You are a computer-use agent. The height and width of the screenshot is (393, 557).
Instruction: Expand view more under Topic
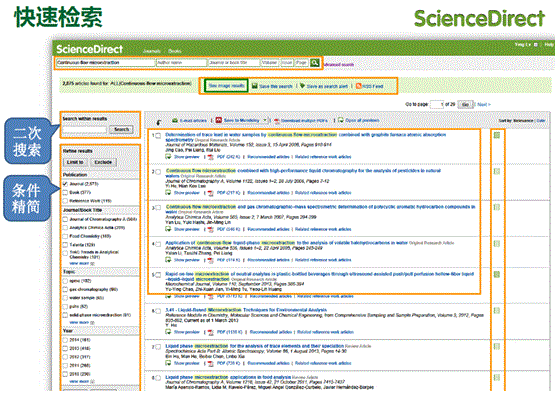[82, 323]
